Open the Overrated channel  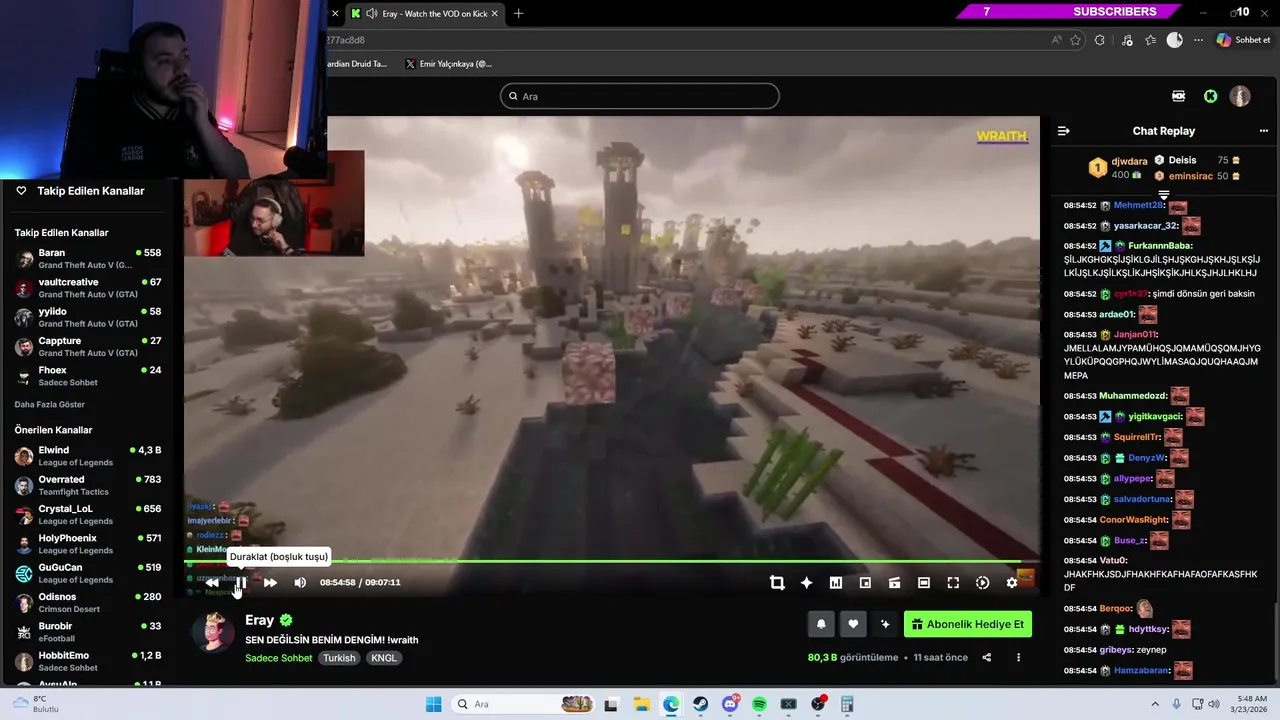click(x=88, y=485)
